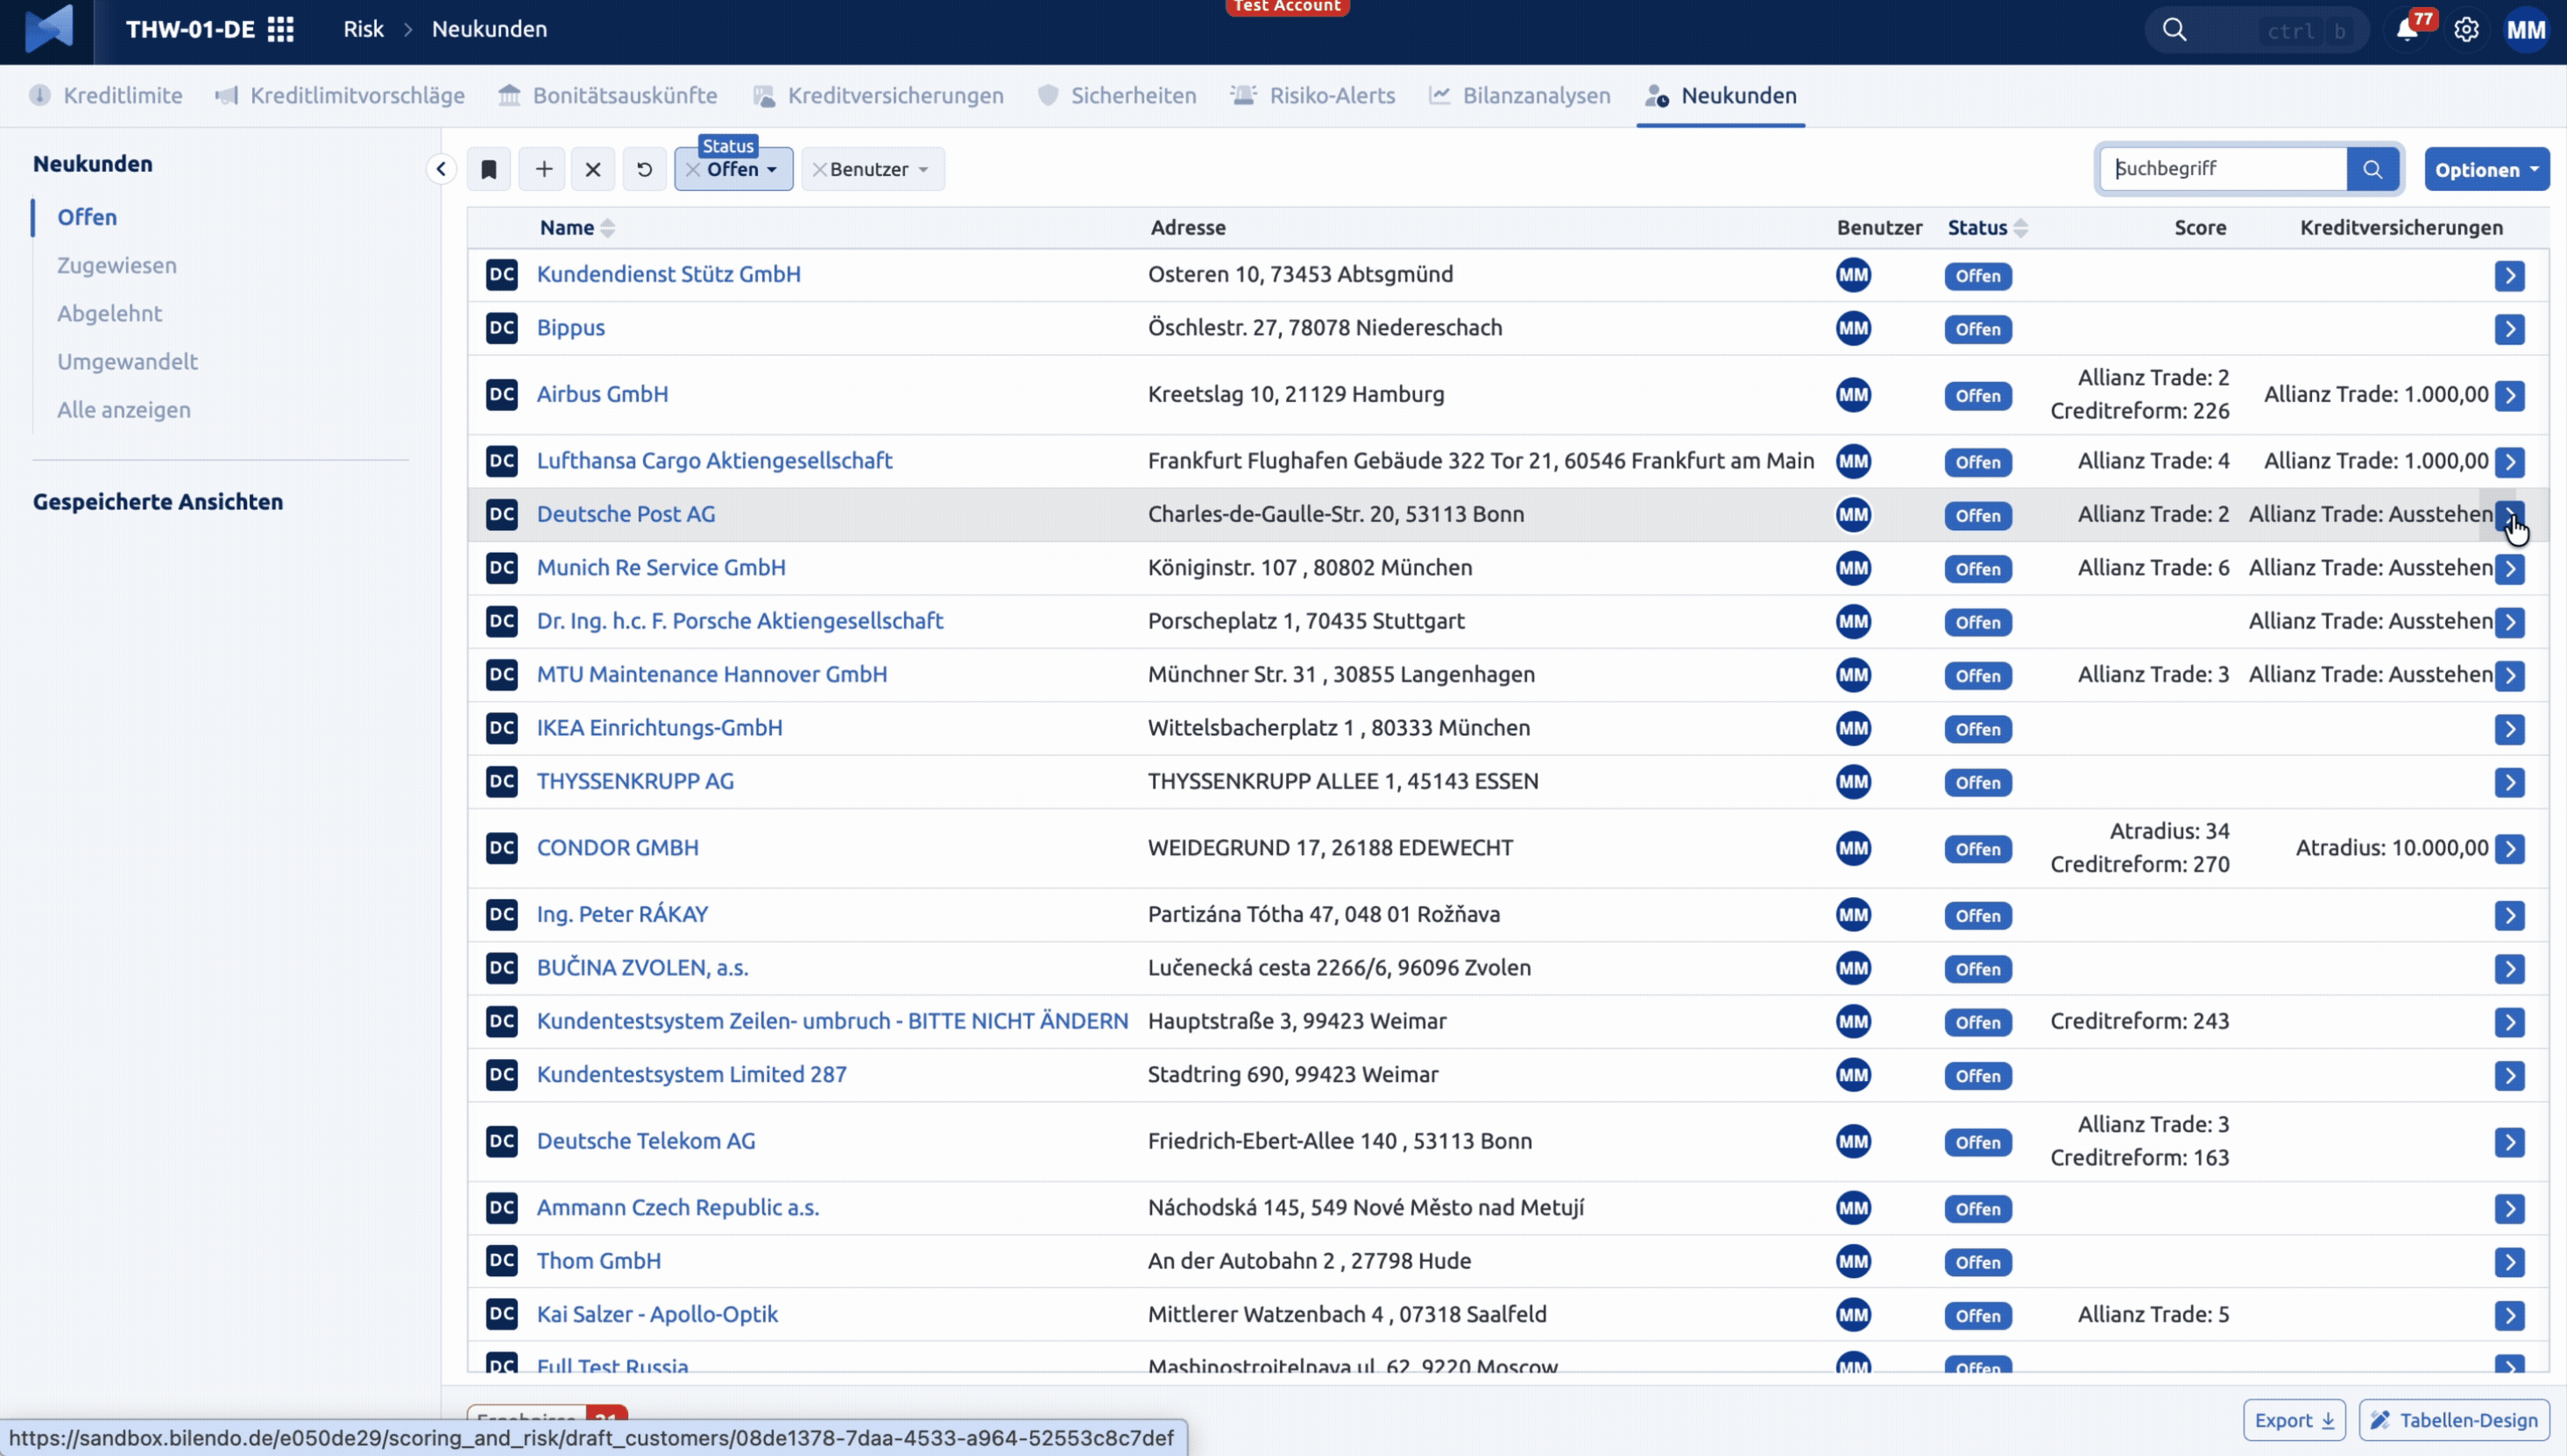Focus the Suchbegriff search field
This screenshot has height=1456, width=2567.
[2223, 169]
